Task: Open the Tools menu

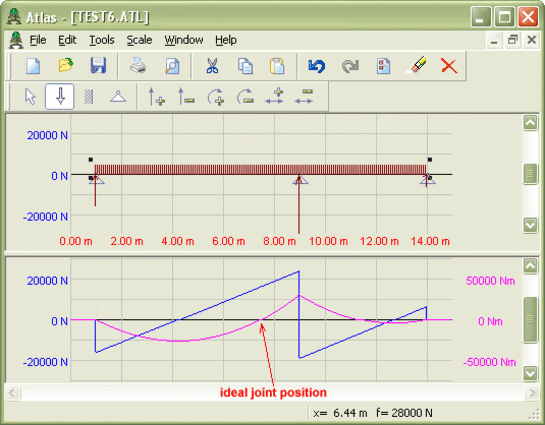Action: coord(101,40)
